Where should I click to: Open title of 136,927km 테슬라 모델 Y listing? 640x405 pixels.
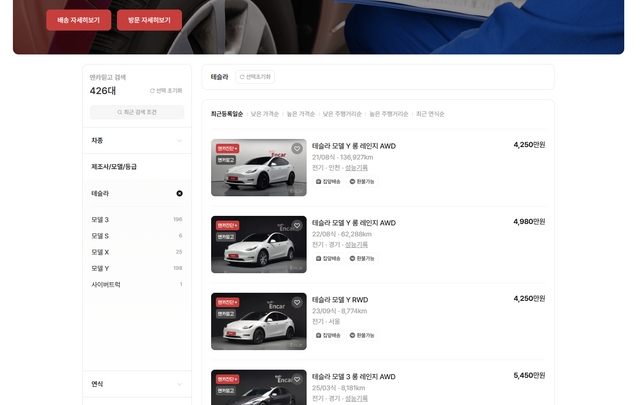(x=354, y=146)
